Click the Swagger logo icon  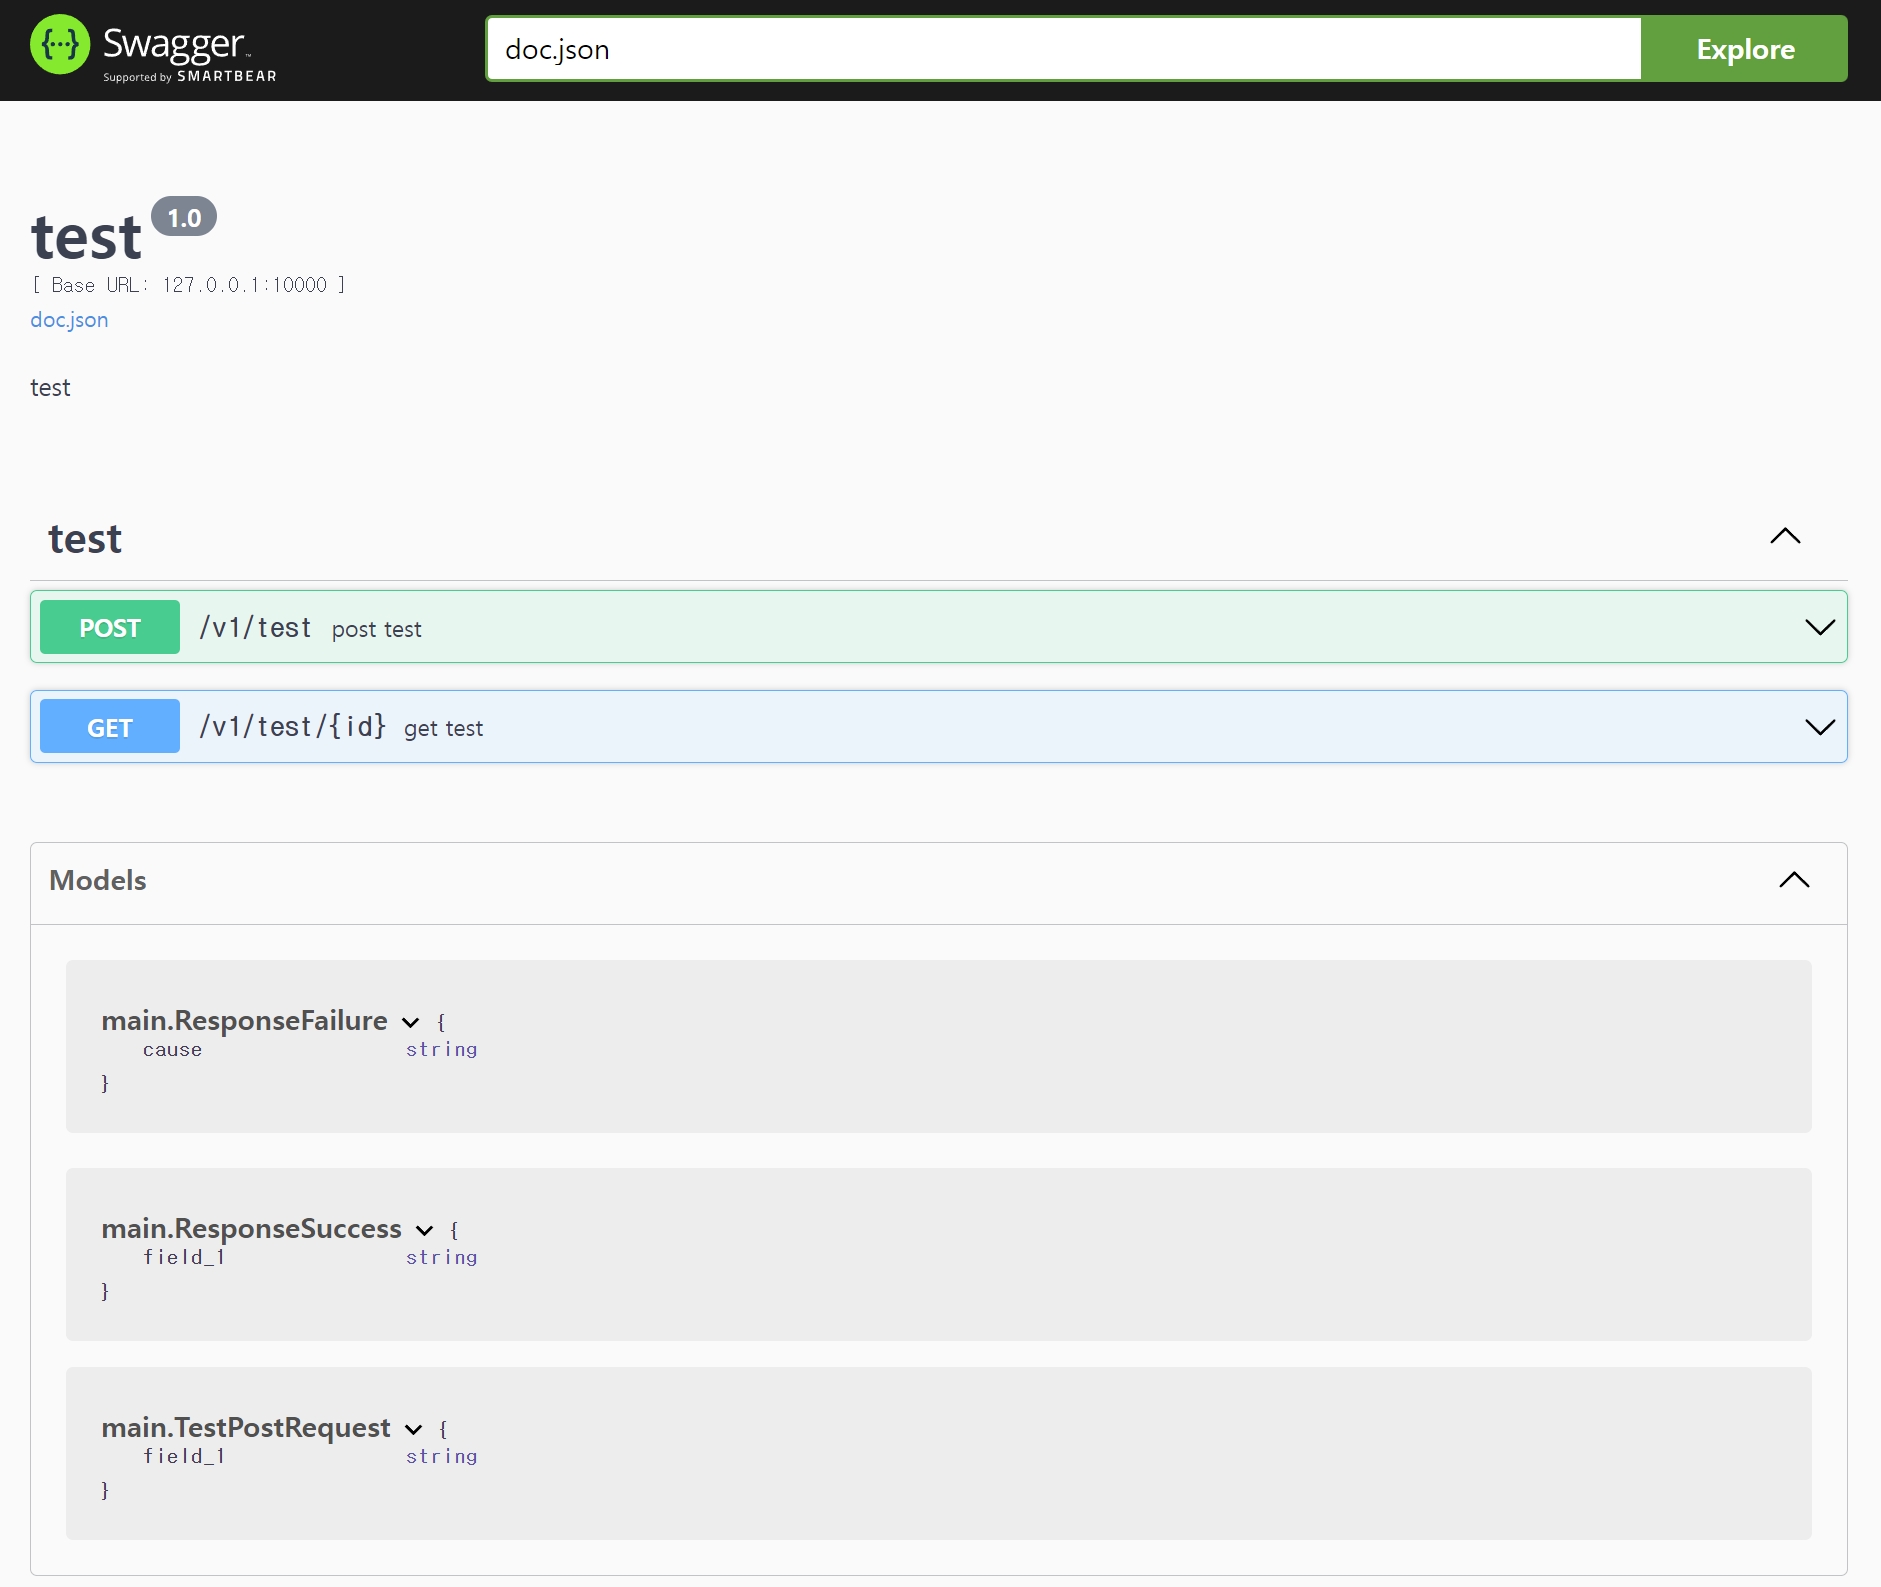[x=60, y=46]
